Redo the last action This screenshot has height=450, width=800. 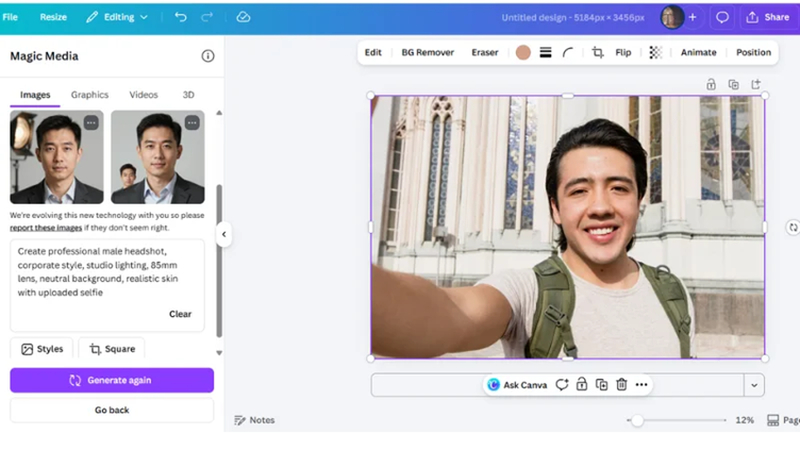click(x=207, y=17)
